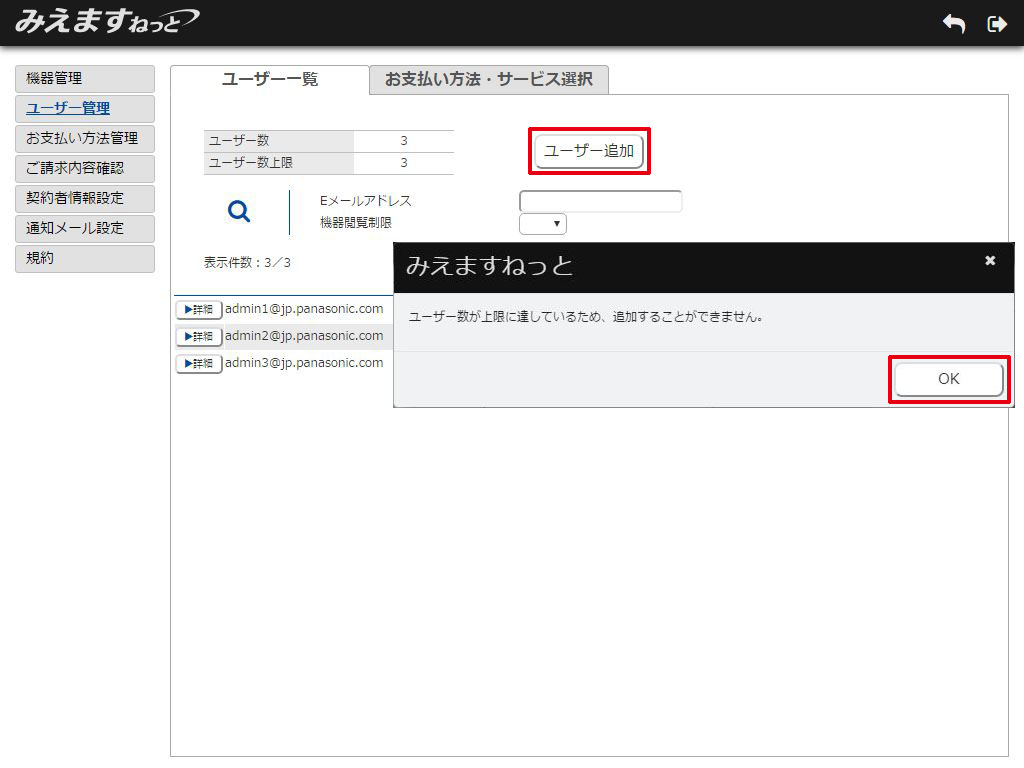Click the magnifying glass search icon

239,211
